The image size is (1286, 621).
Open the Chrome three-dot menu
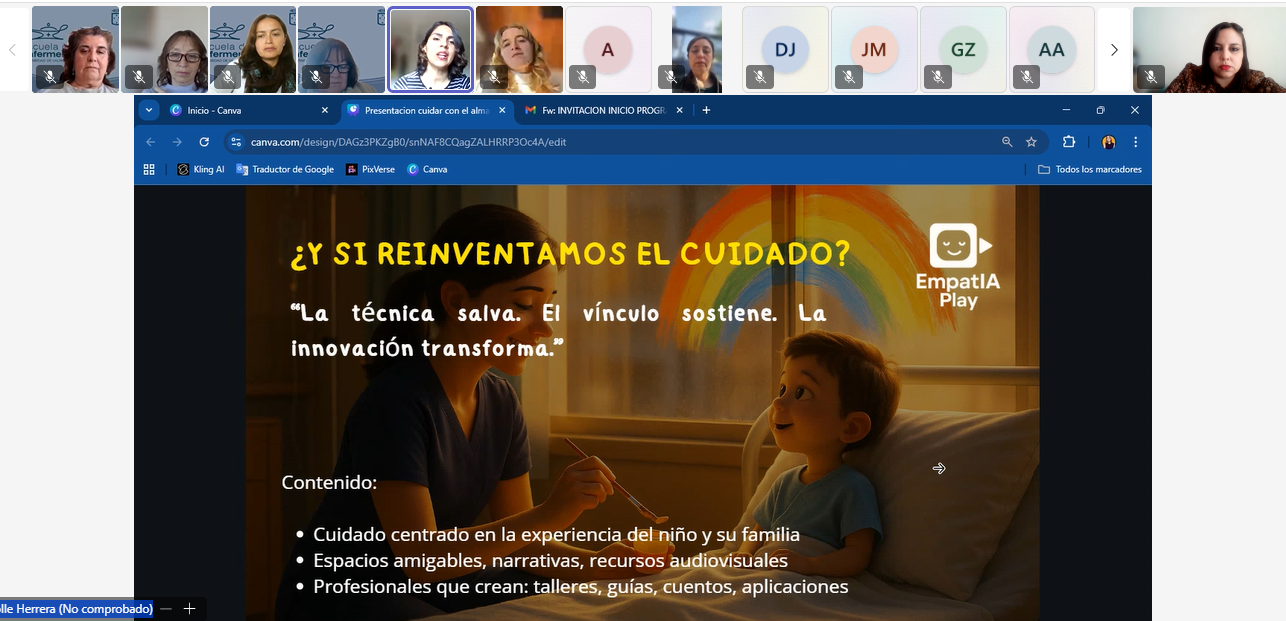coord(1135,142)
